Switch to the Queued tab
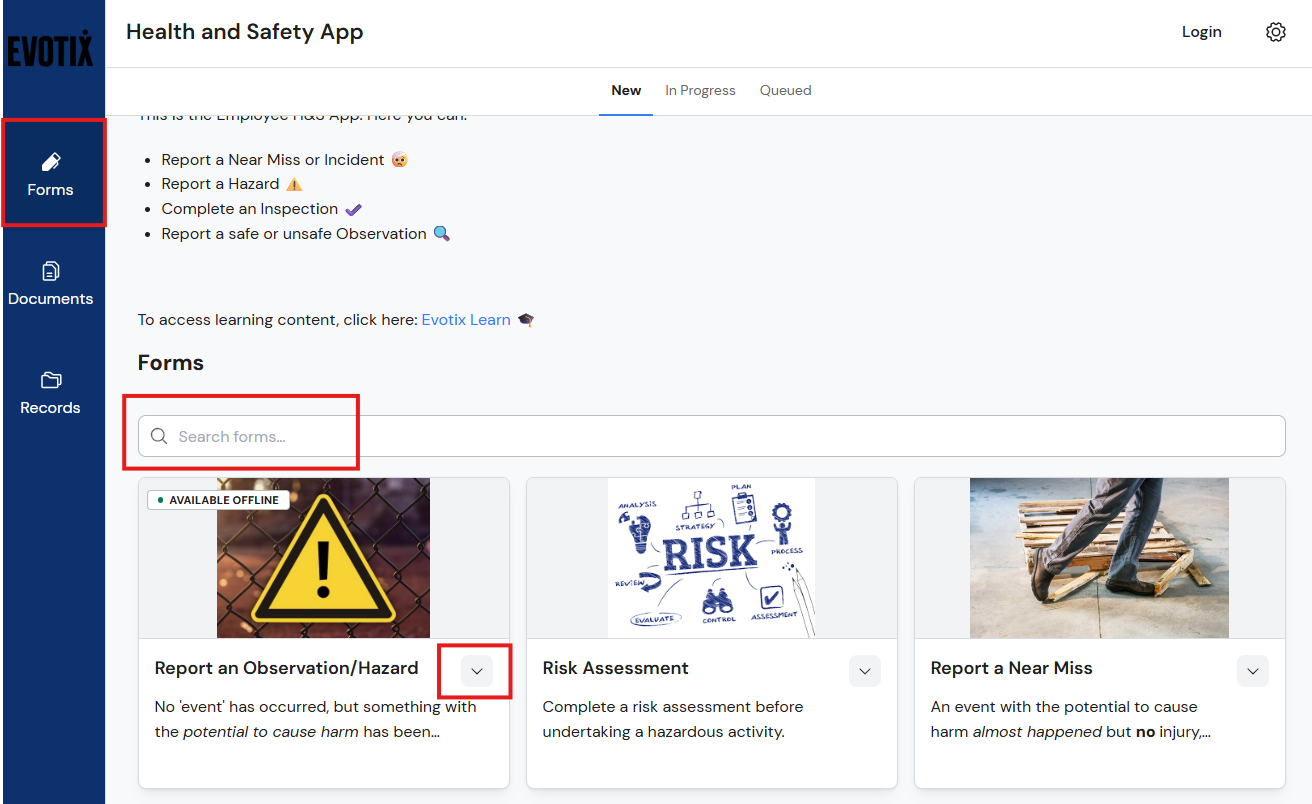1312x804 pixels. click(x=785, y=90)
